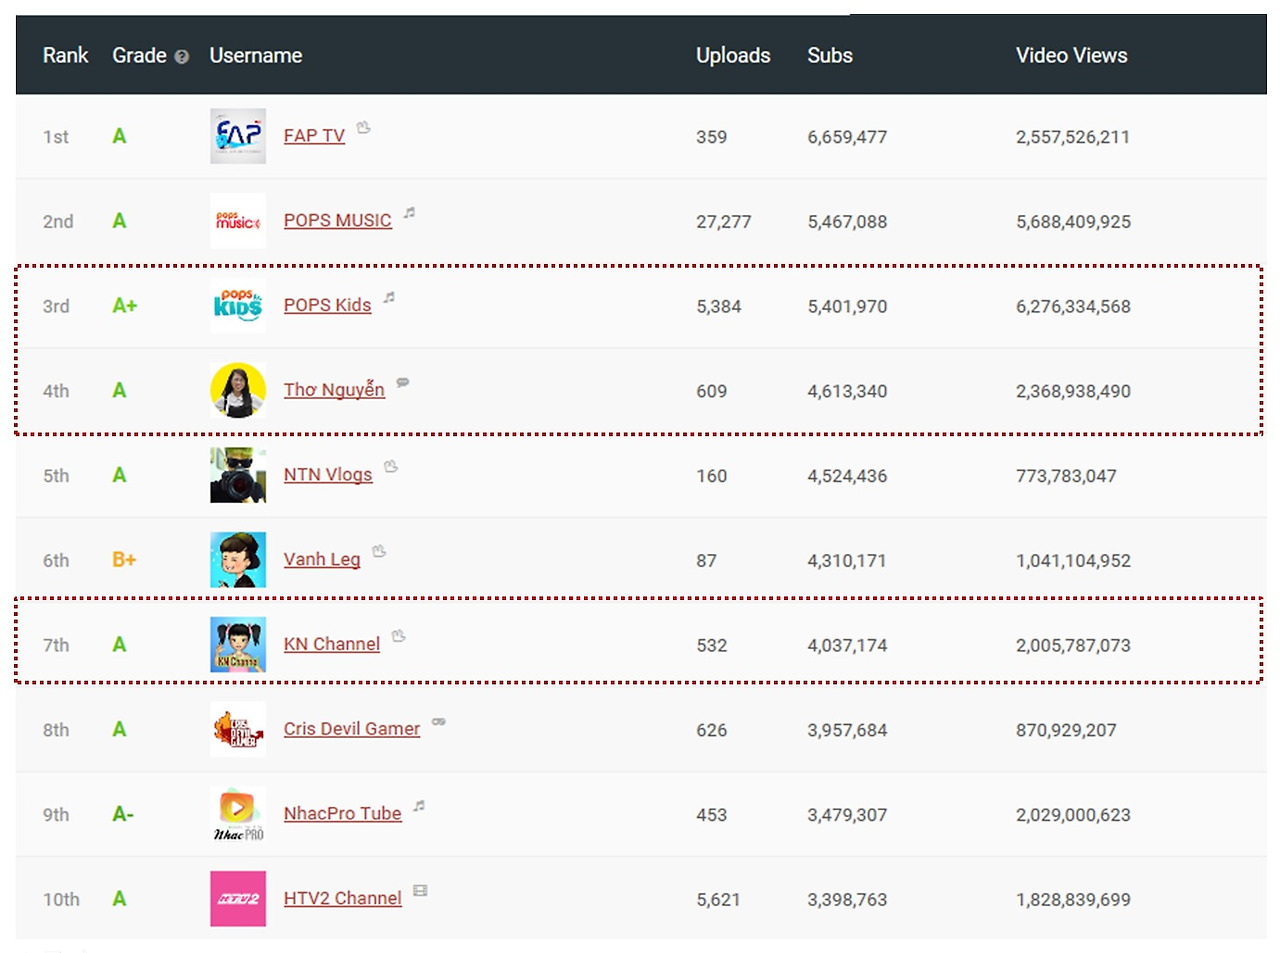Click the category icon beside KN Channel
Image resolution: width=1280 pixels, height=953 pixels.
point(399,636)
